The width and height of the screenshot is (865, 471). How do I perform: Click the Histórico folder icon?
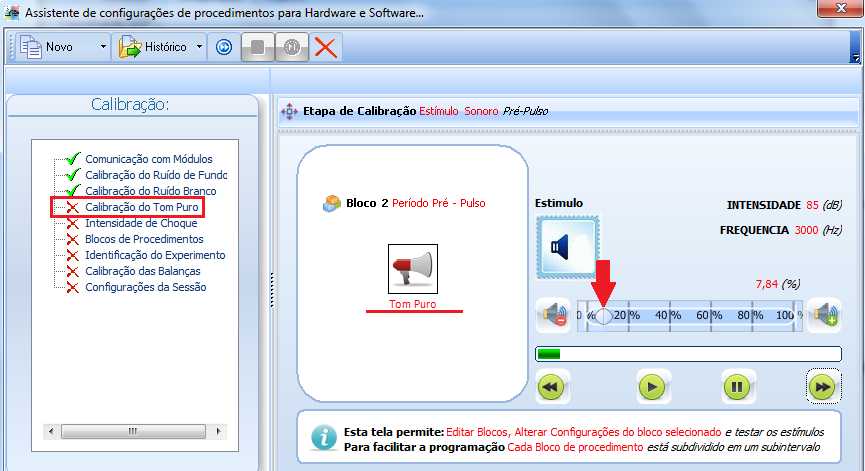point(130,47)
